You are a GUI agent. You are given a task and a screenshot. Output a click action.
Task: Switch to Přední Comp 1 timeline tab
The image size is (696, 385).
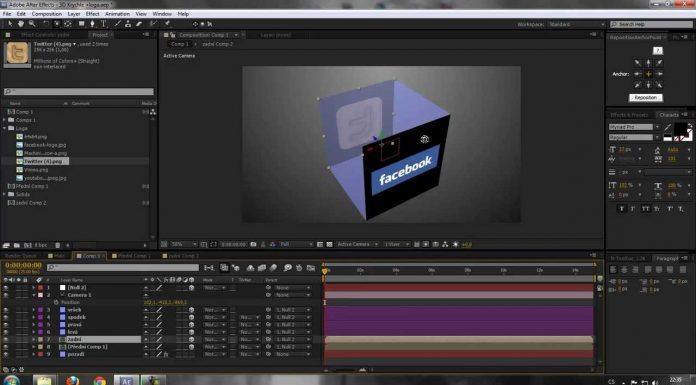click(131, 256)
